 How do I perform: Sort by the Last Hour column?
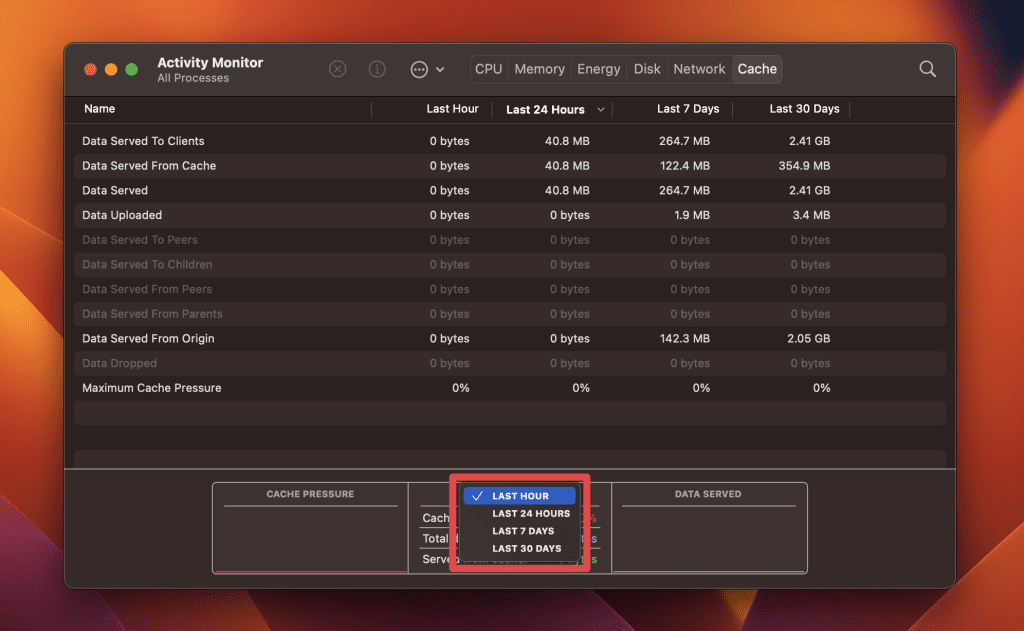[452, 108]
